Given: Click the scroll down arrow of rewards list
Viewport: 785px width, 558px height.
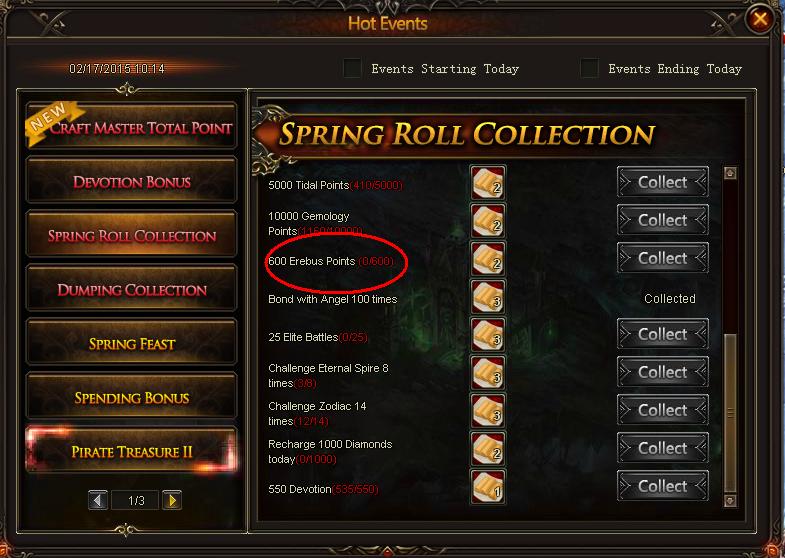Looking at the screenshot, I should [x=730, y=500].
